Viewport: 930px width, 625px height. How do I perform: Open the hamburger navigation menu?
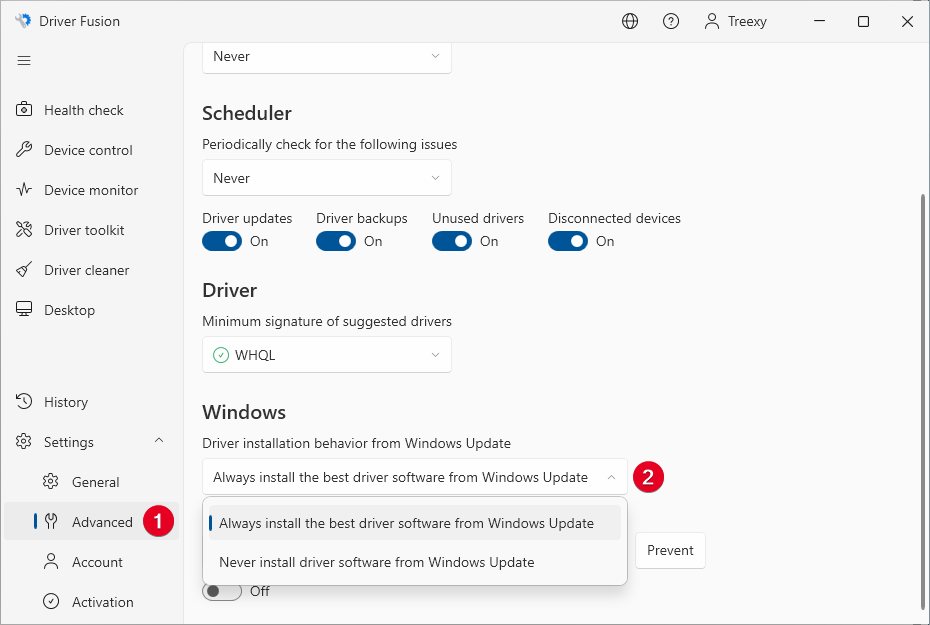pos(24,60)
